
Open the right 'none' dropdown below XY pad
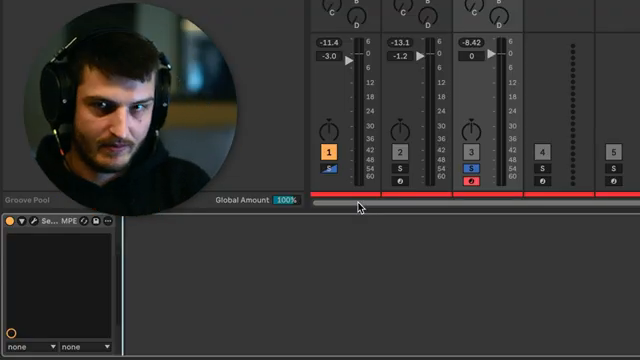[85, 347]
